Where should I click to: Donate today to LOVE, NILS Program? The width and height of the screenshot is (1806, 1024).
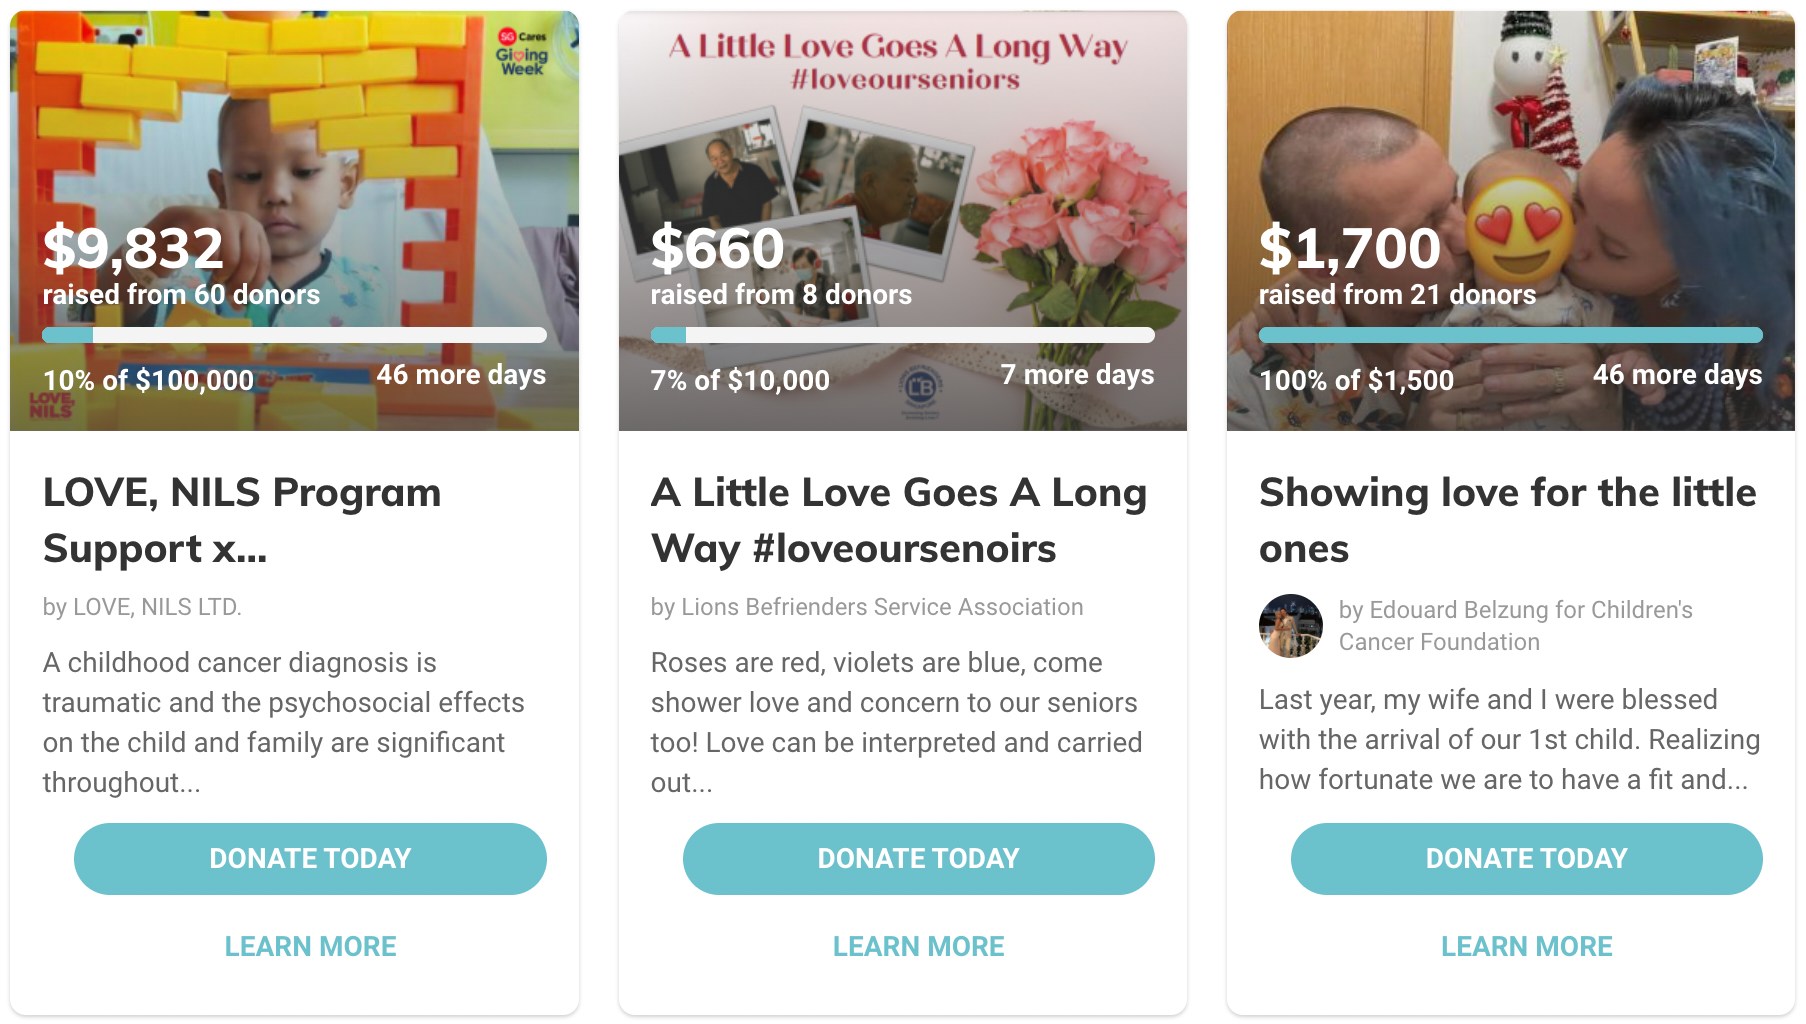[310, 859]
